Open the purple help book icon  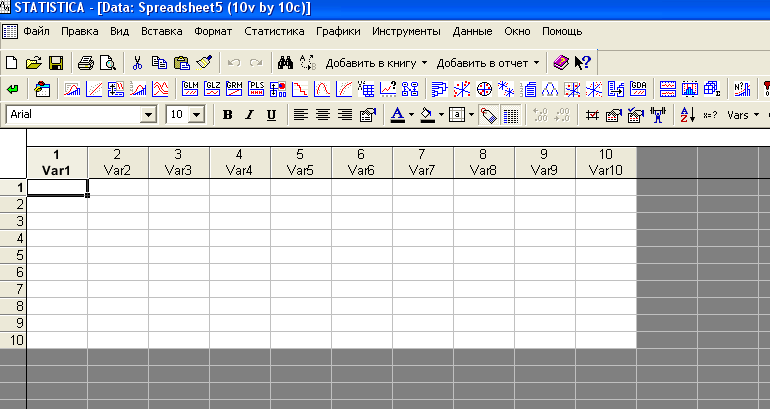(x=561, y=62)
